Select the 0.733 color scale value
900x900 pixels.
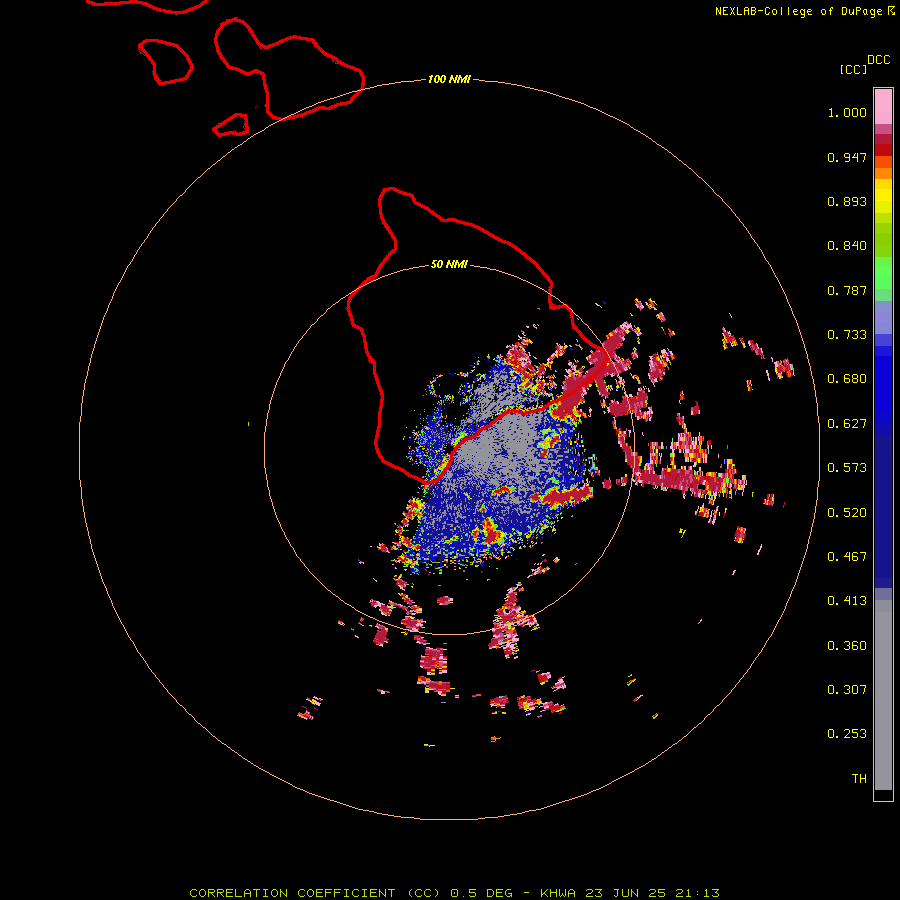coord(847,335)
